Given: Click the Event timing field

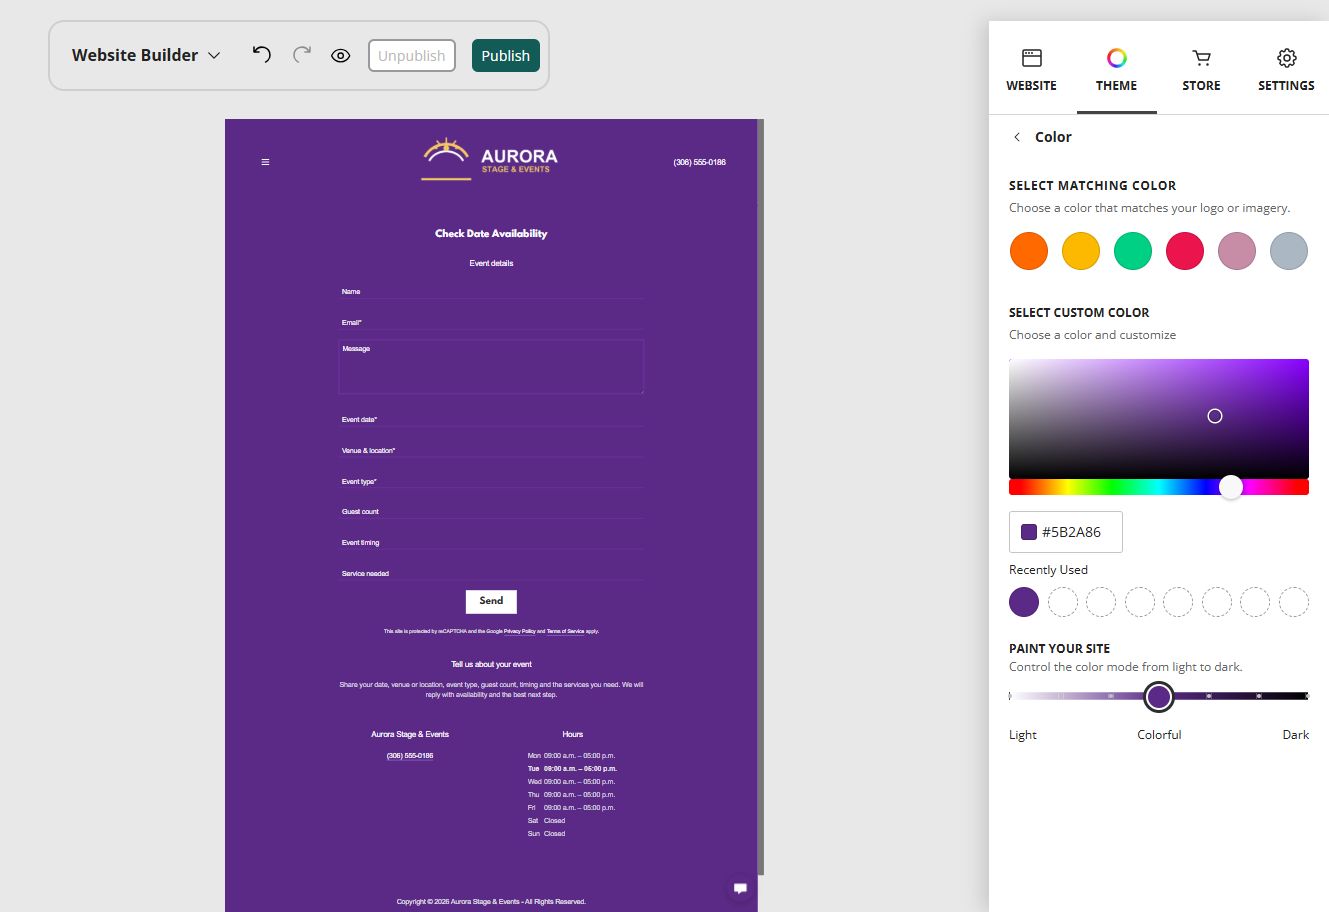Looking at the screenshot, I should click(491, 542).
